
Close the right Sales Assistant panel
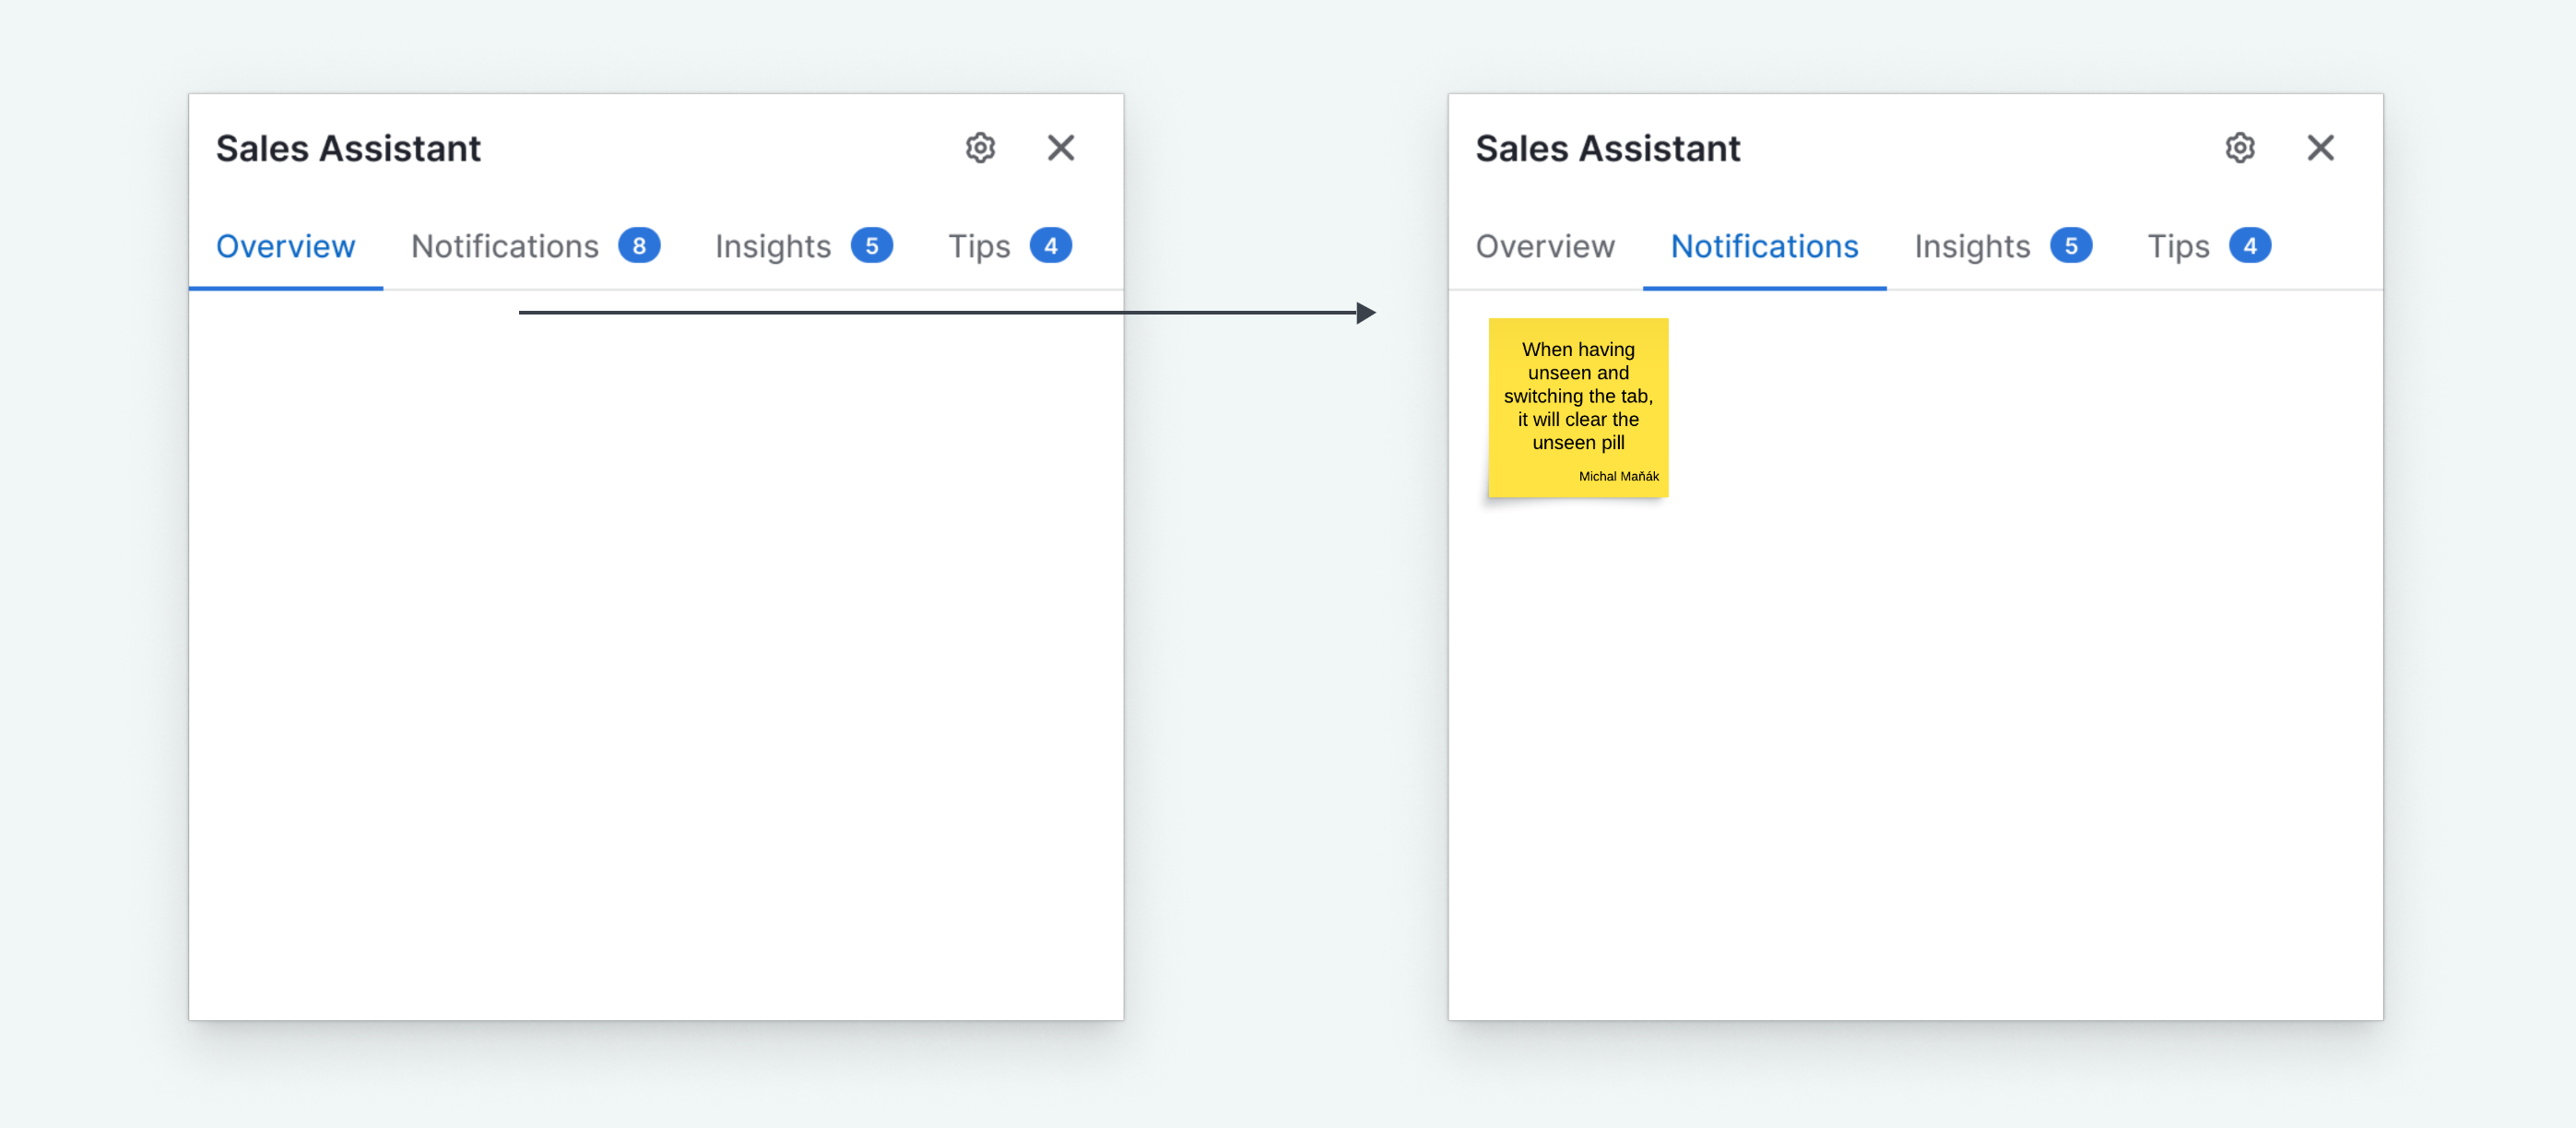click(2321, 148)
